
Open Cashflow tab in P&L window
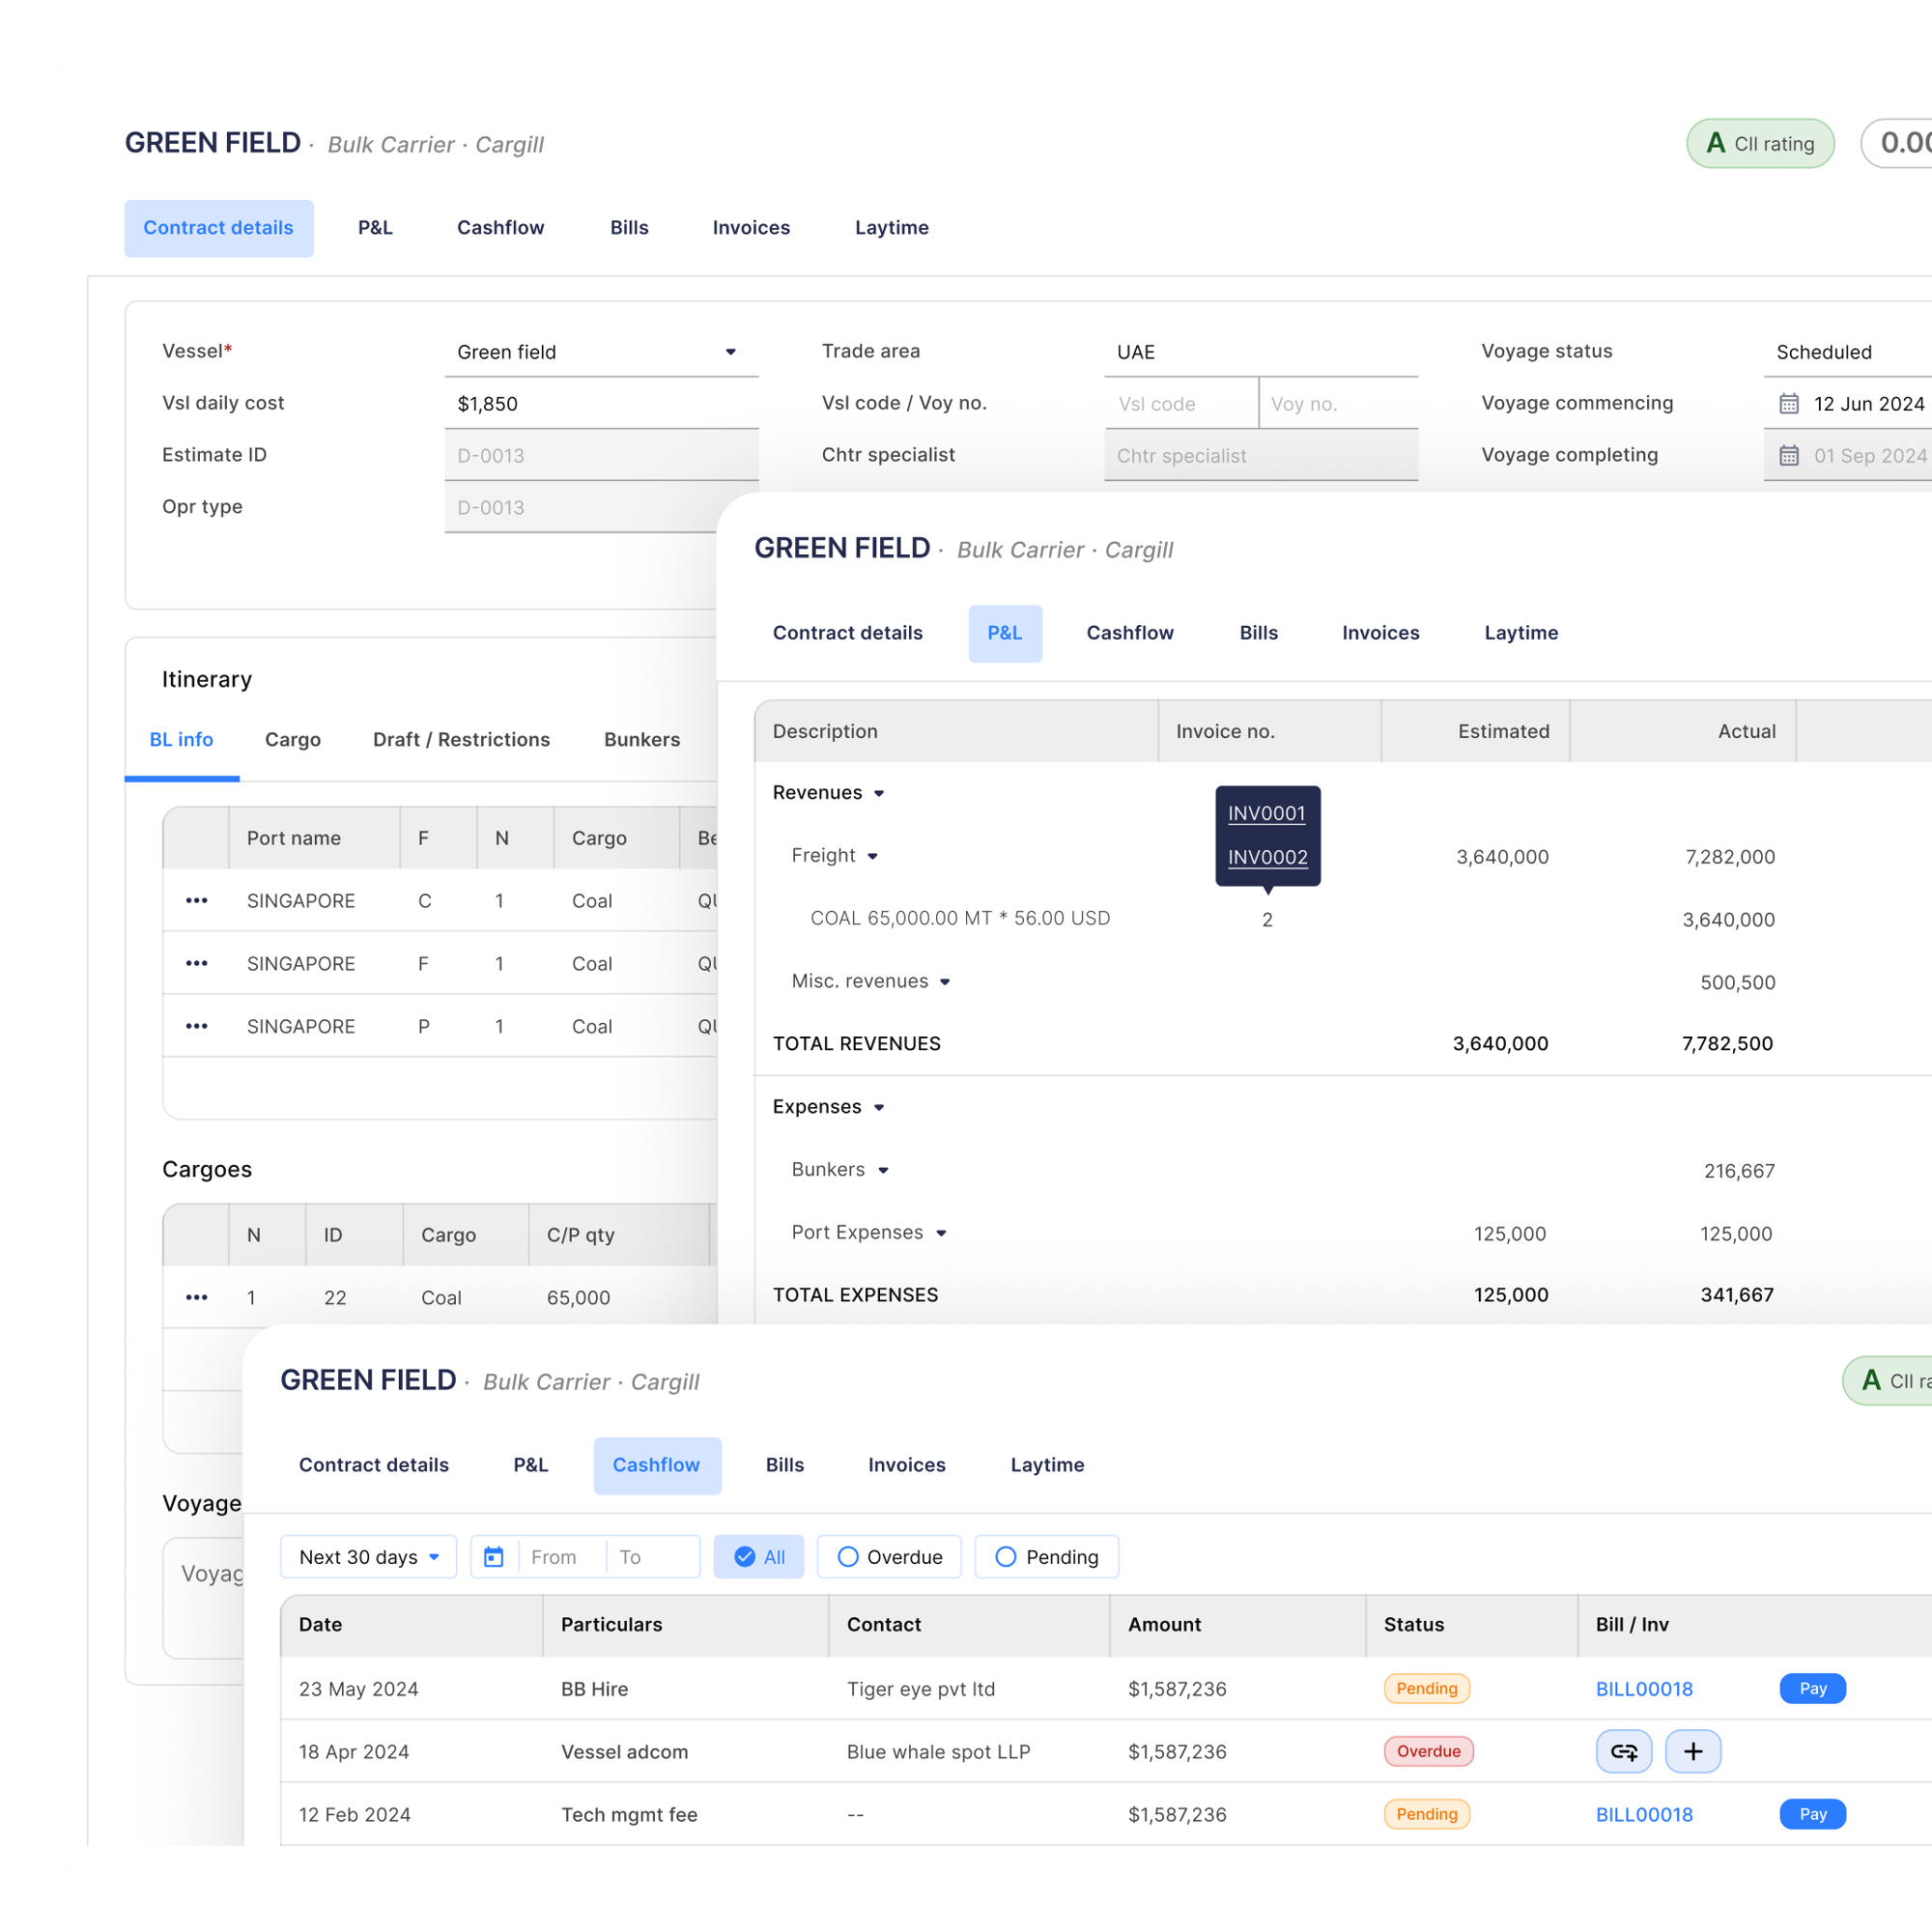tap(1130, 633)
